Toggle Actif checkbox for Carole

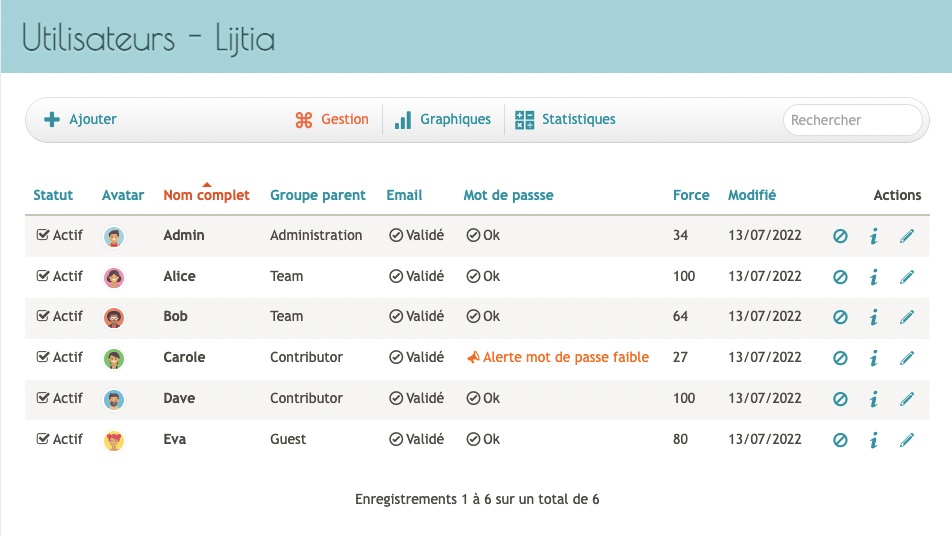click(42, 357)
